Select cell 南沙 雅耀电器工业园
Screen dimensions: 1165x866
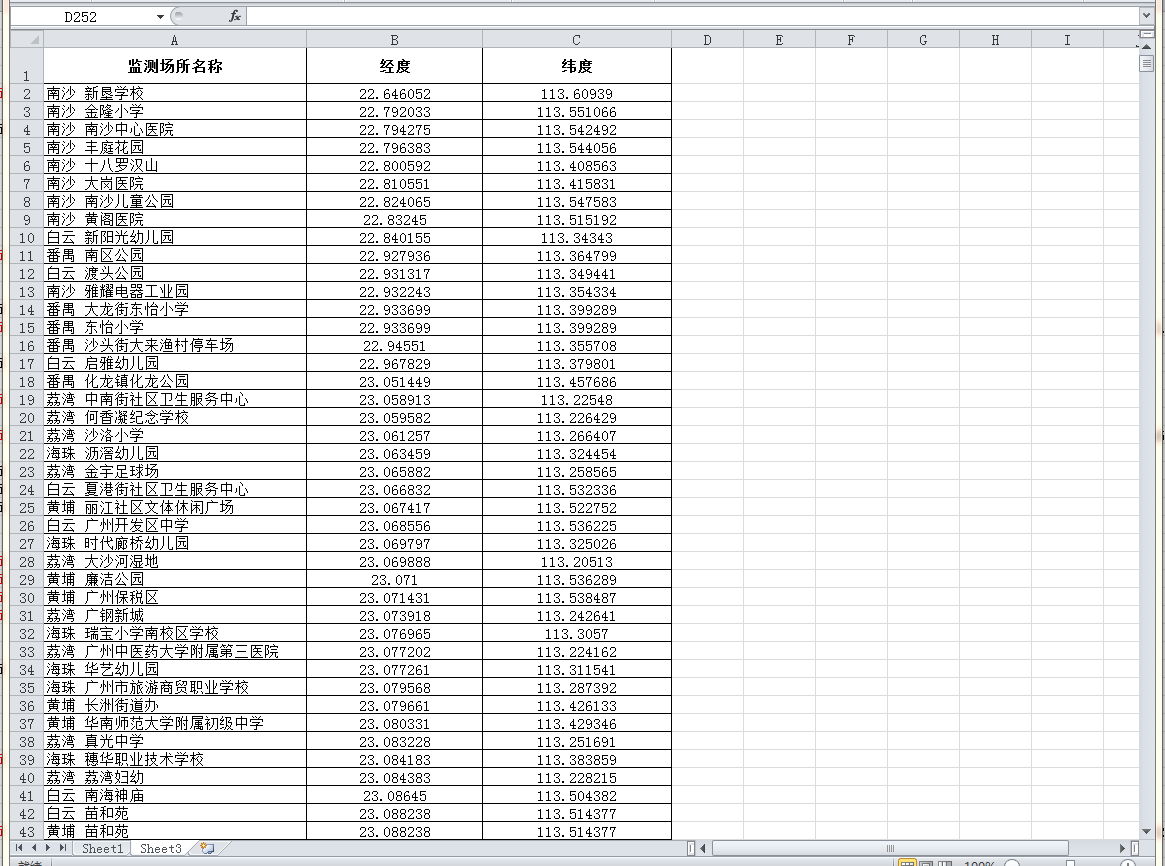pos(175,291)
